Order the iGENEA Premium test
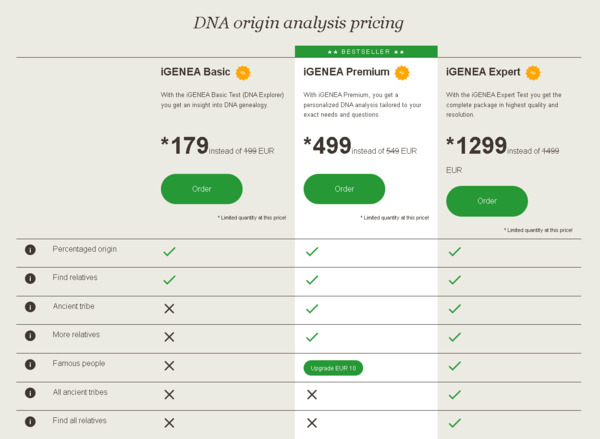600x439 pixels. click(344, 188)
